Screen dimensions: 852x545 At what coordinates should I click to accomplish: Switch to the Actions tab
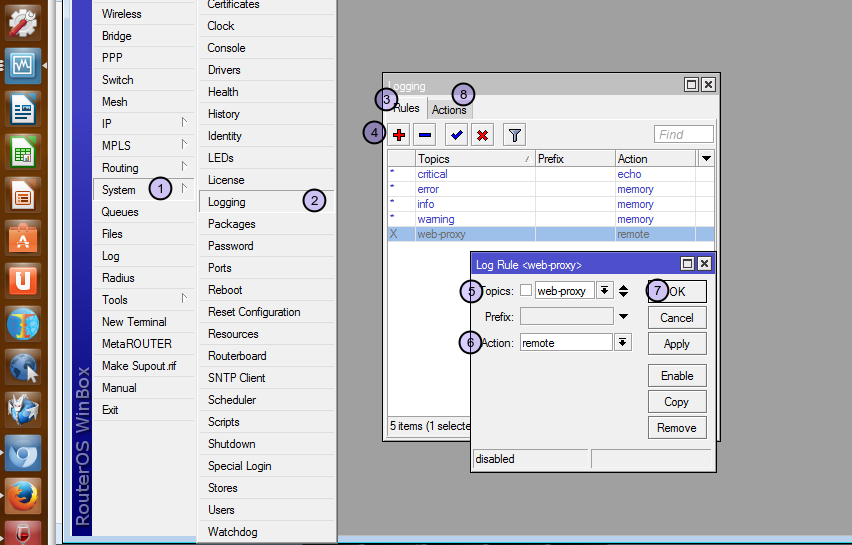click(x=449, y=110)
